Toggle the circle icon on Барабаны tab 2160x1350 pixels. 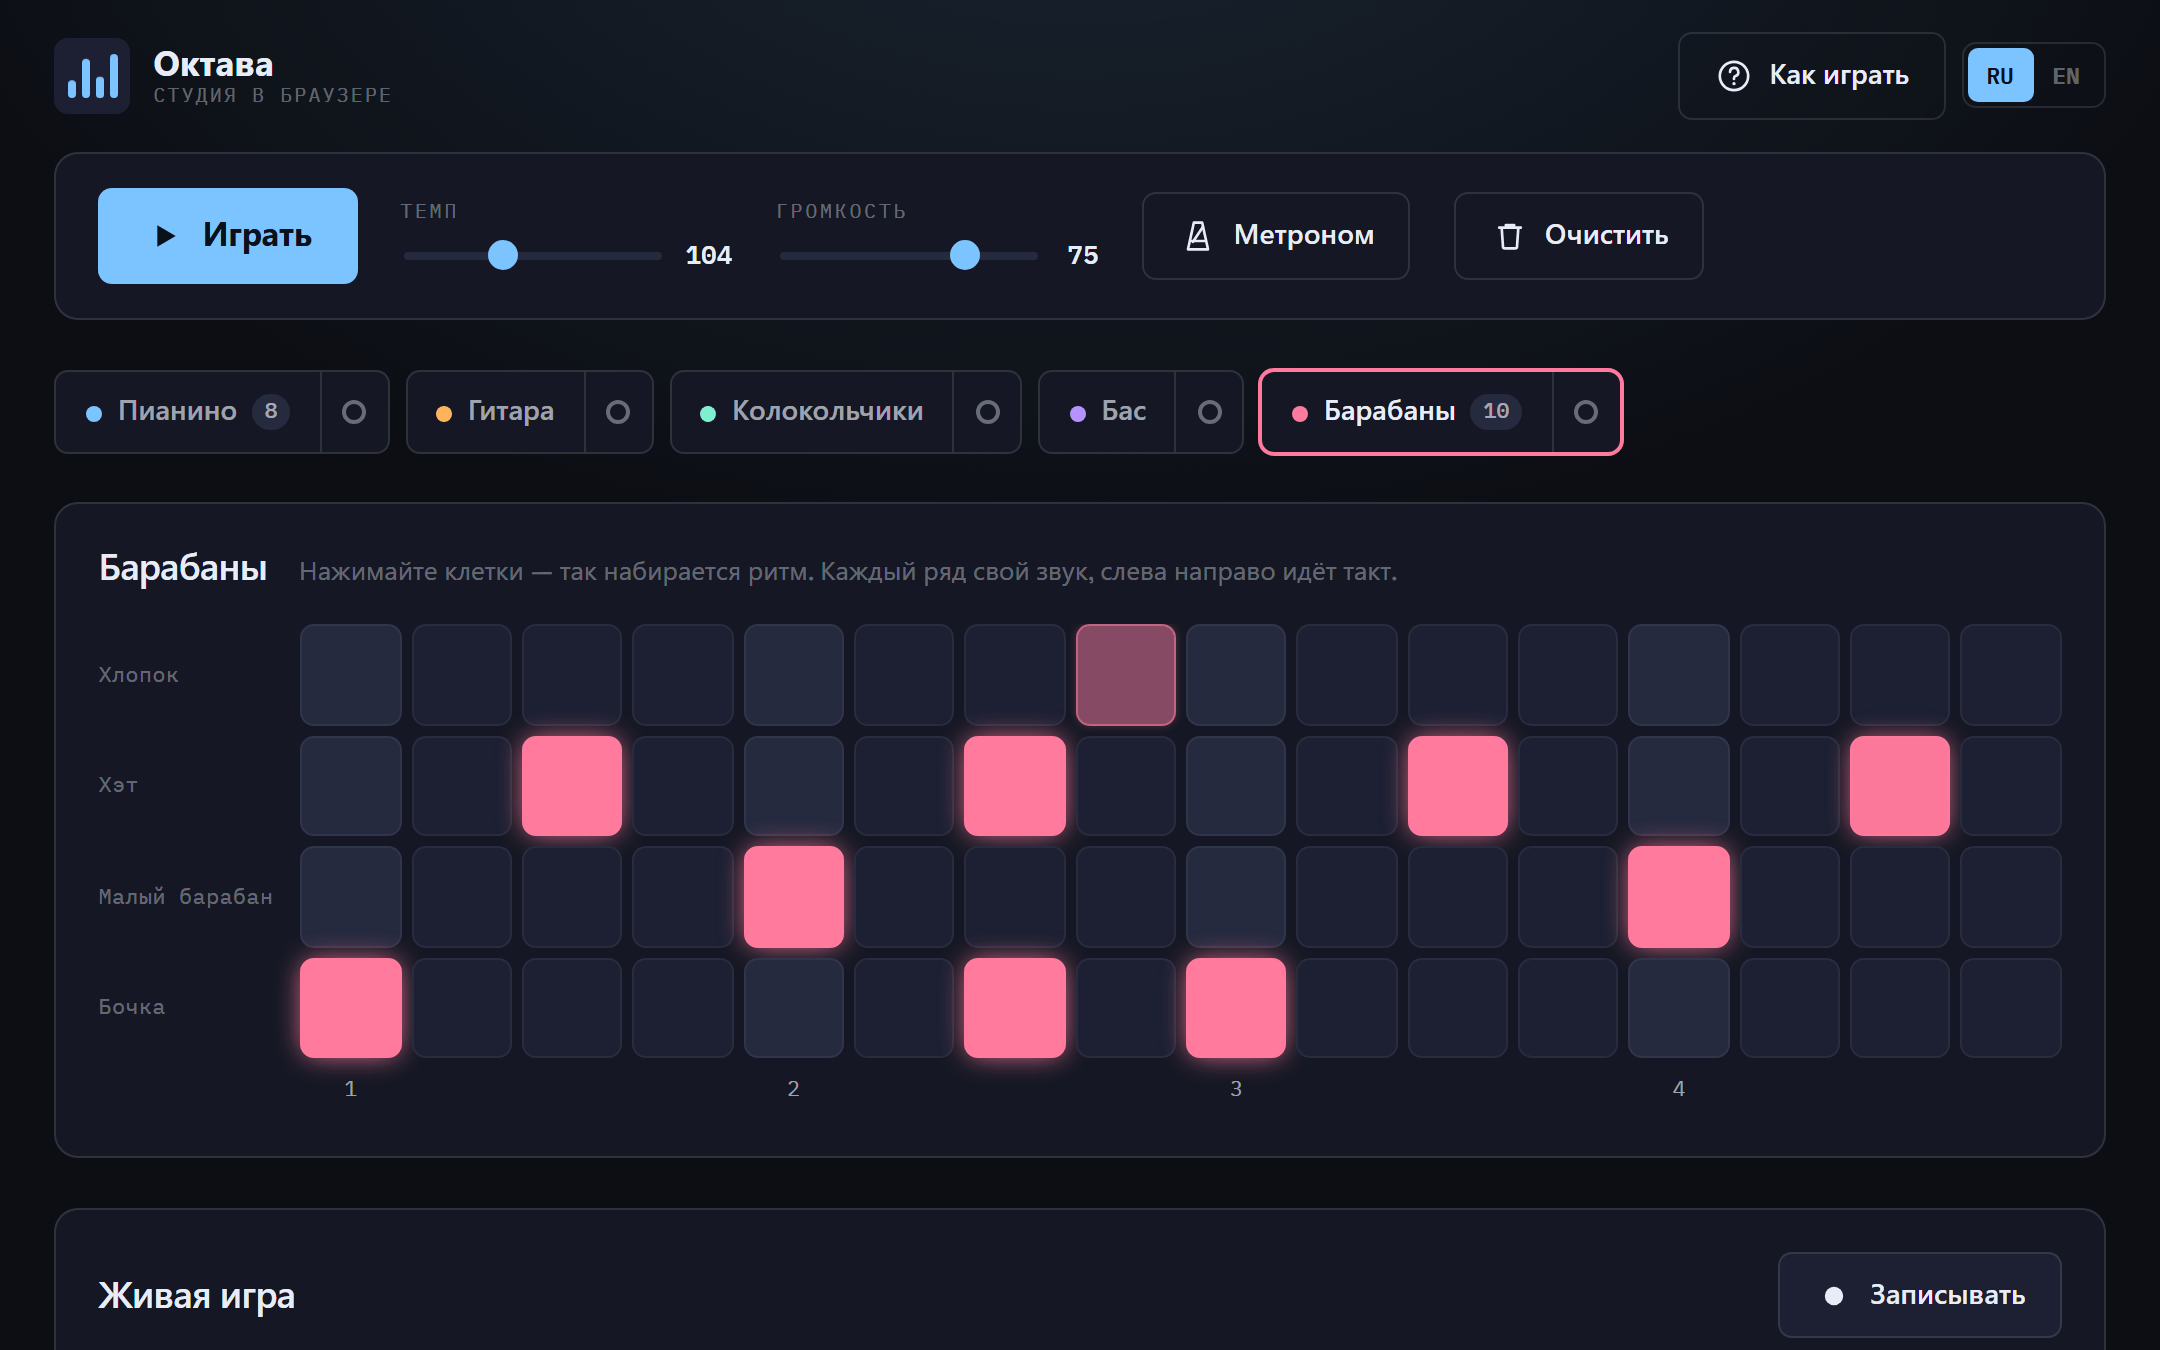[x=1586, y=412]
